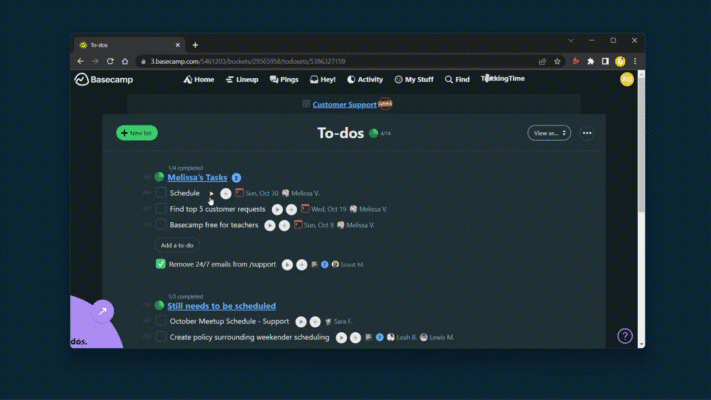The image size is (711, 400).
Task: Click the Wed, Oct 19 due date
Action: 329,209
